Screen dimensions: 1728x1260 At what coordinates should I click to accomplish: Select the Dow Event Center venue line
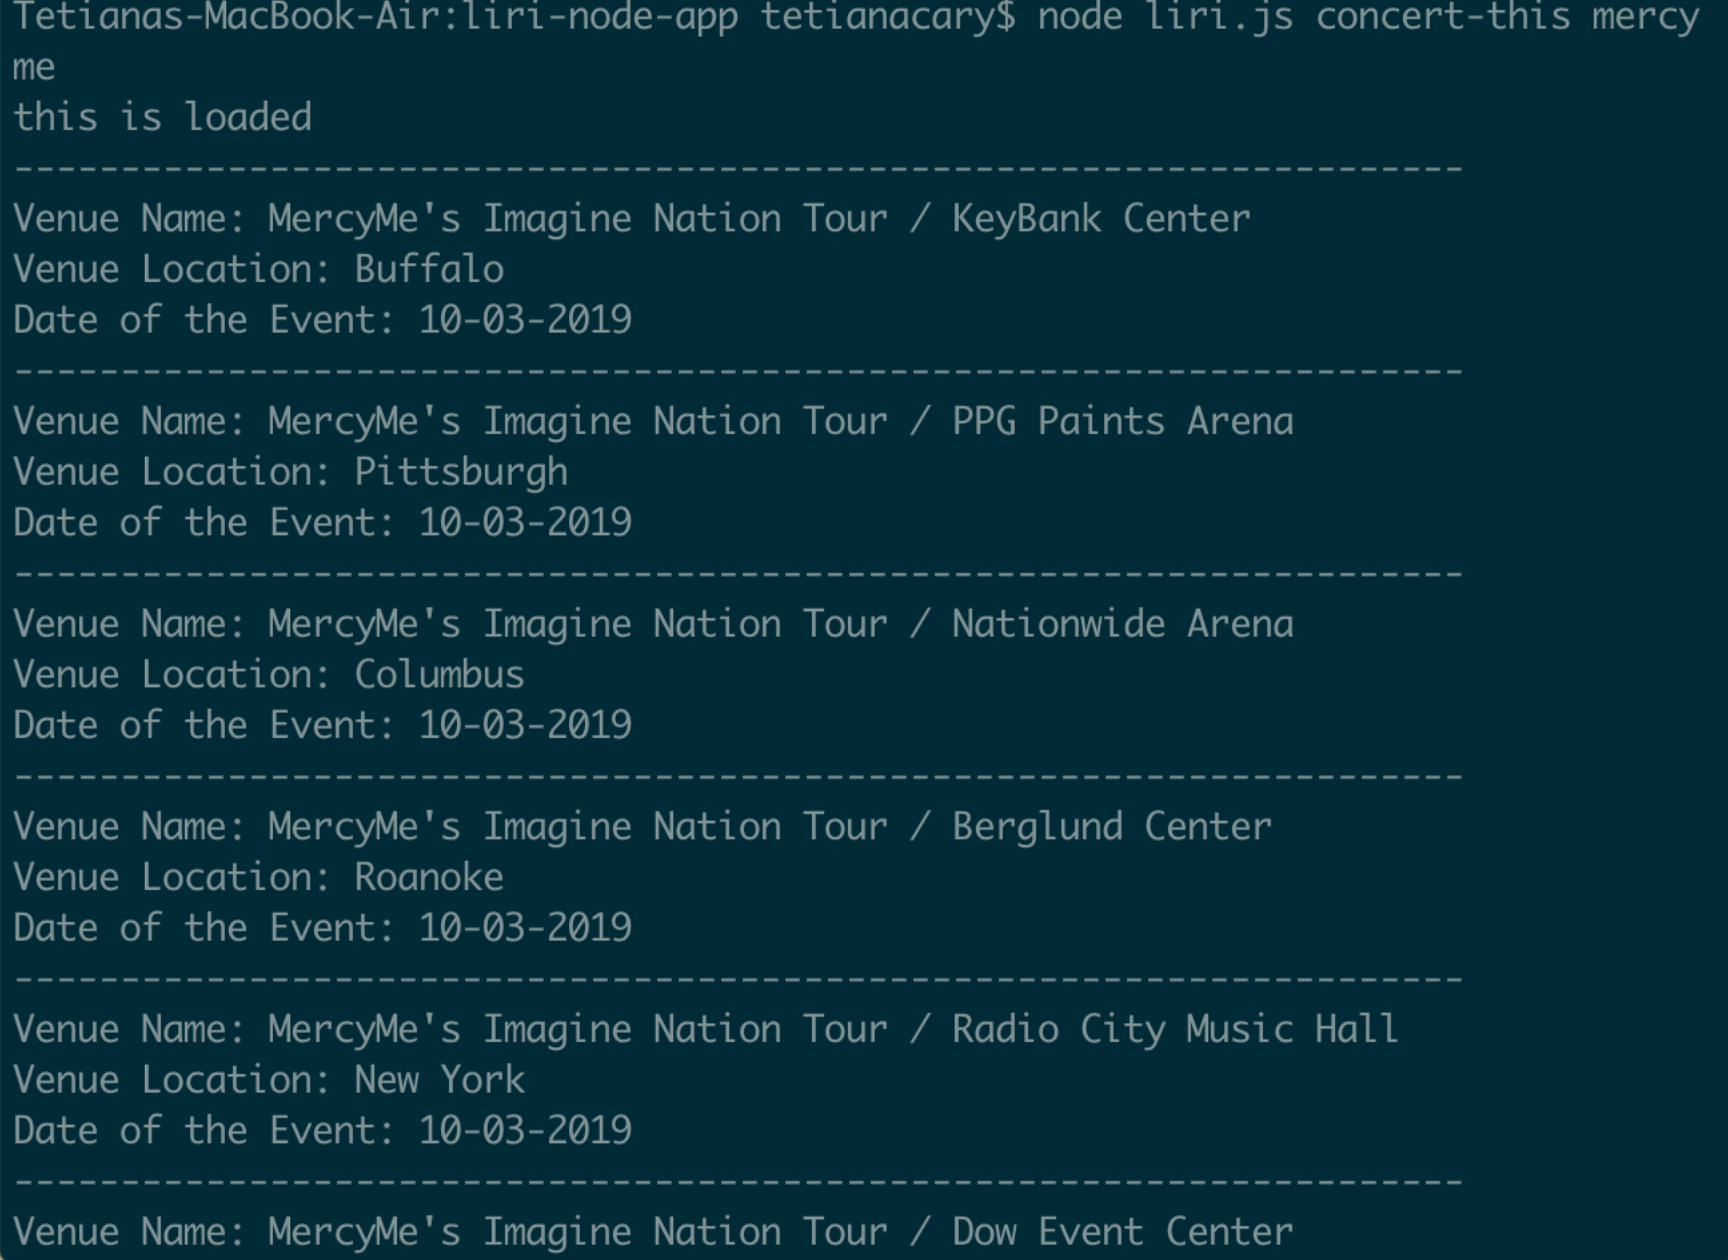(x=653, y=1233)
